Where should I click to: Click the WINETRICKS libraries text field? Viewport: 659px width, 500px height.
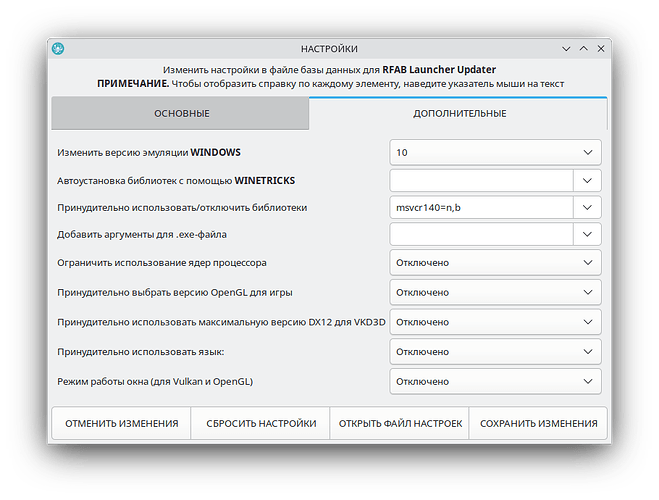(x=480, y=180)
